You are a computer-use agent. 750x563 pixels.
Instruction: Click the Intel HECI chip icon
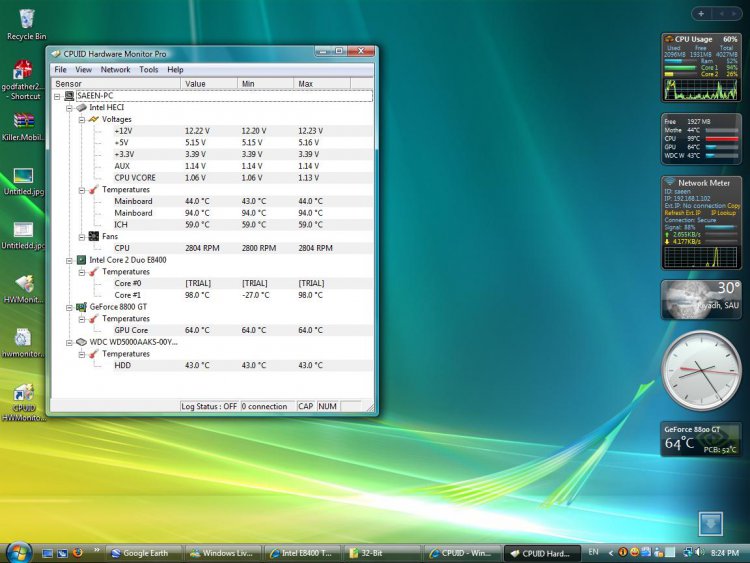pos(82,108)
